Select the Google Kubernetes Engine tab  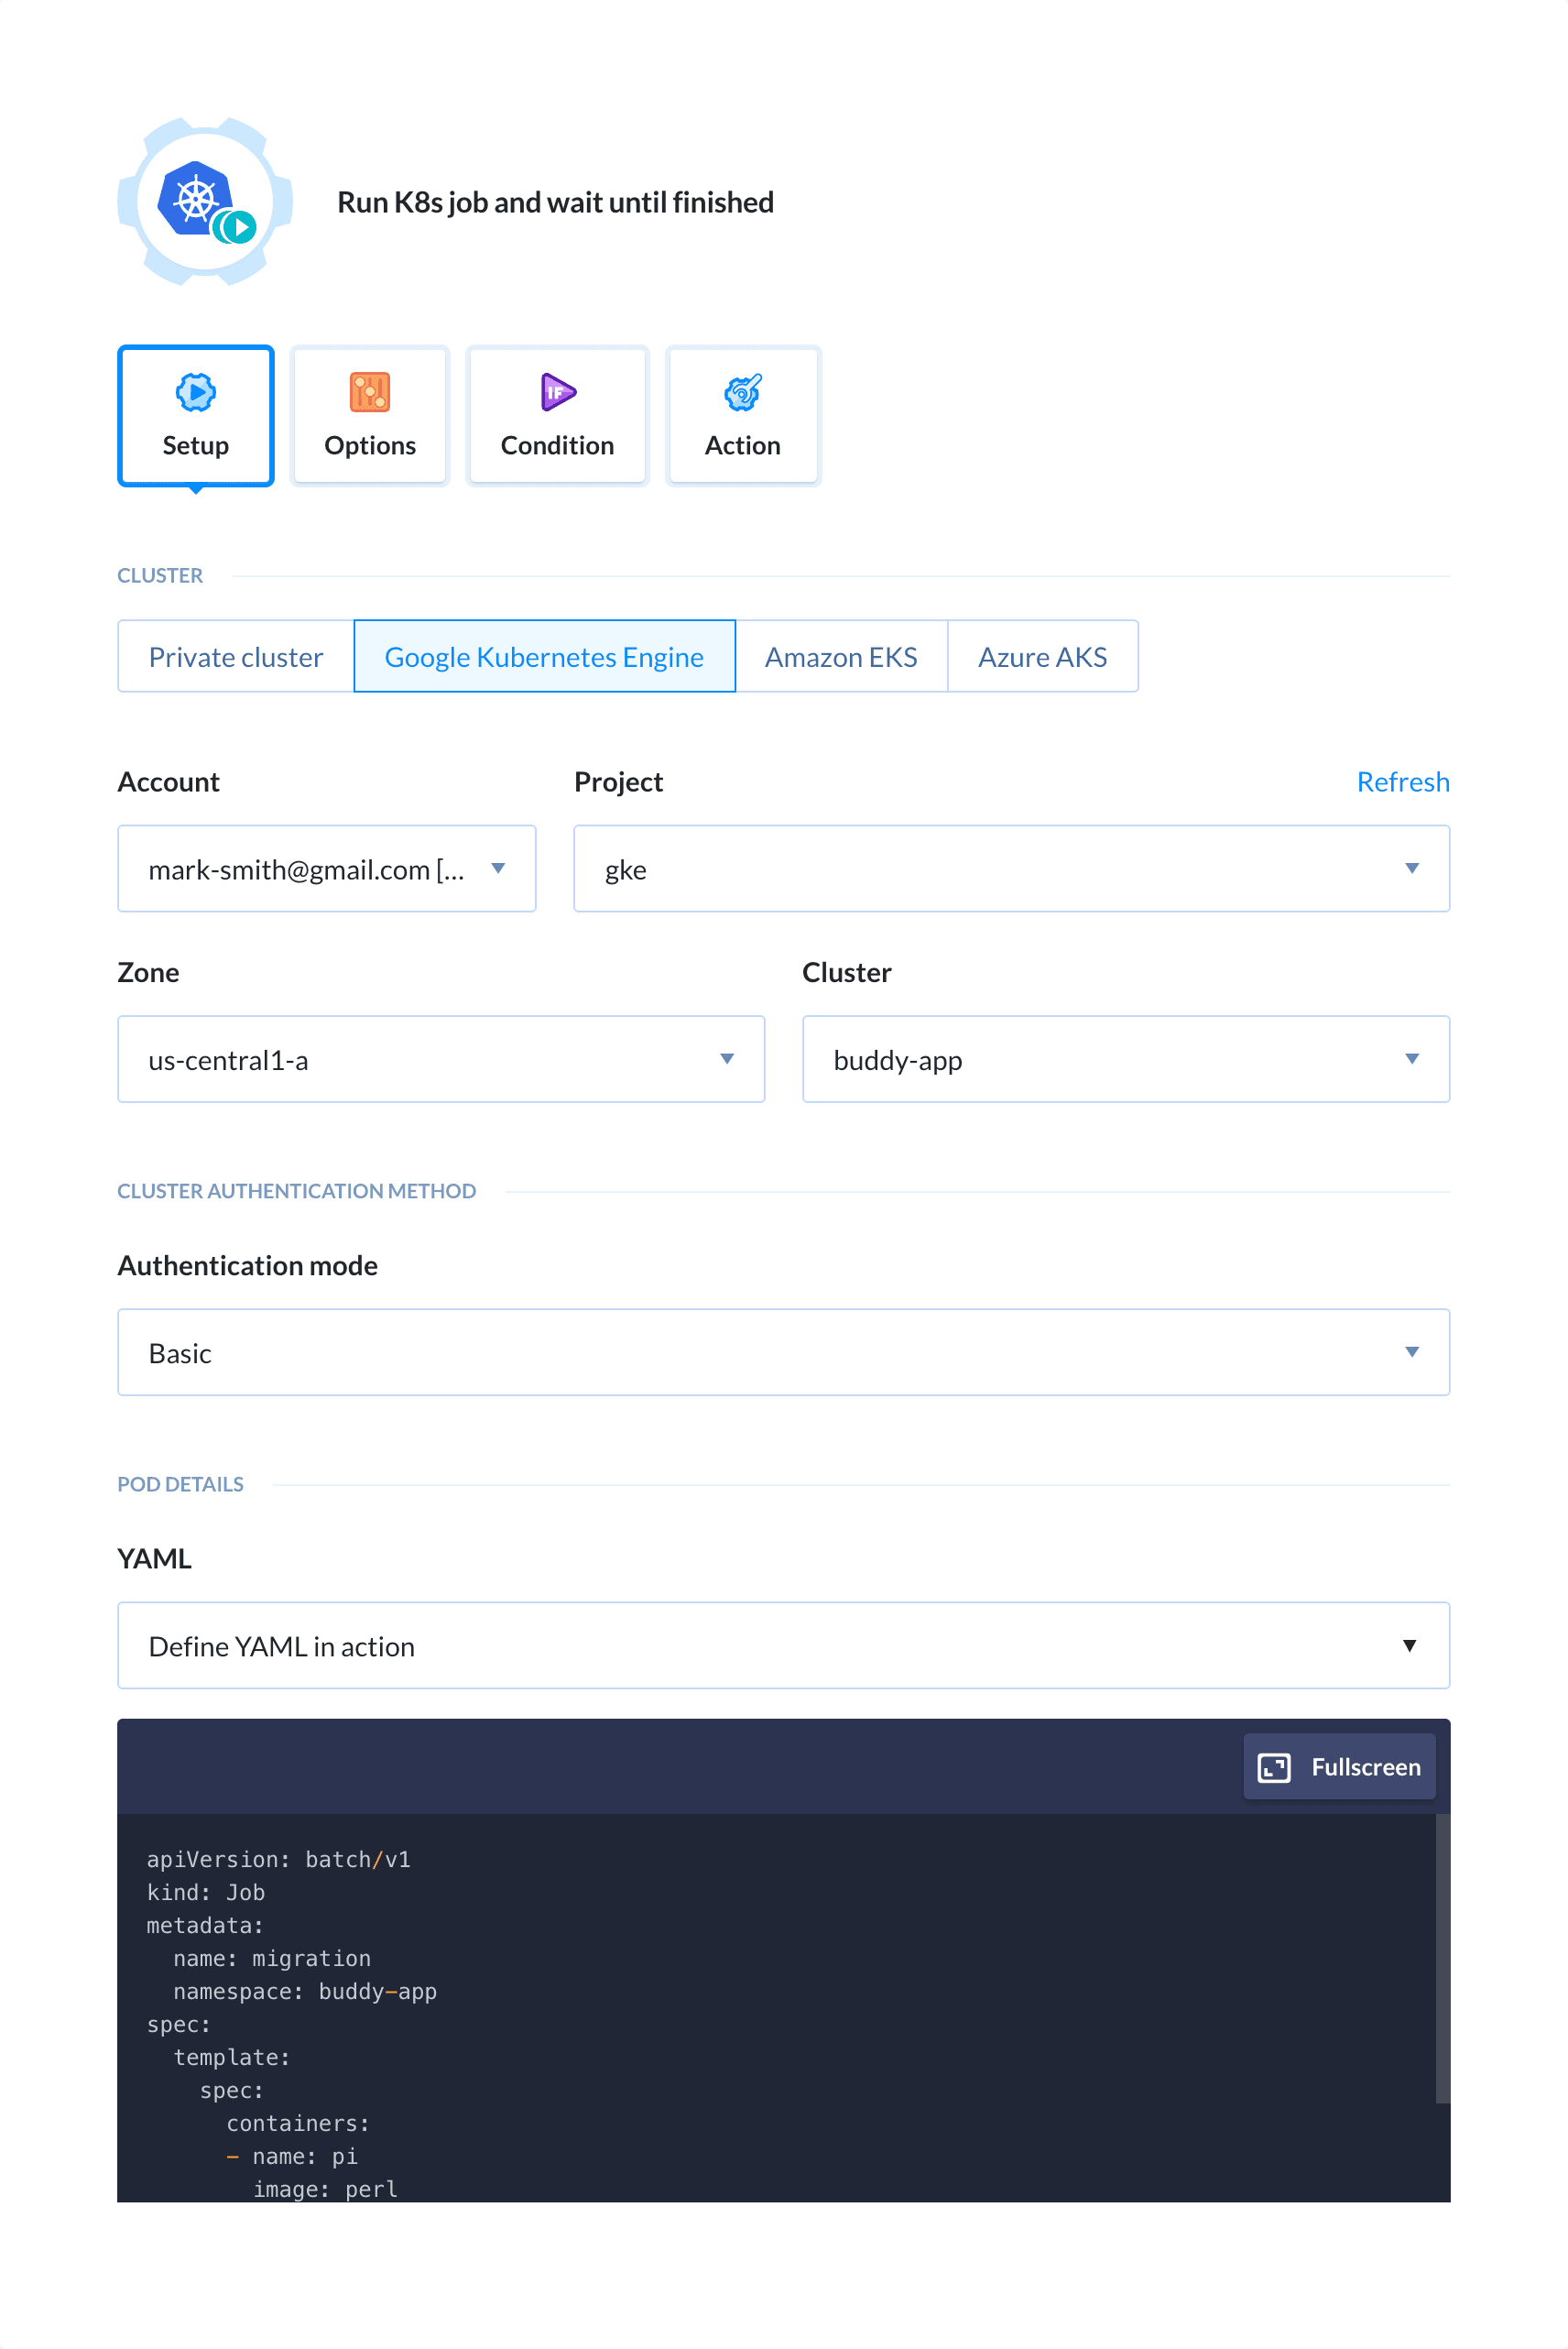(544, 656)
